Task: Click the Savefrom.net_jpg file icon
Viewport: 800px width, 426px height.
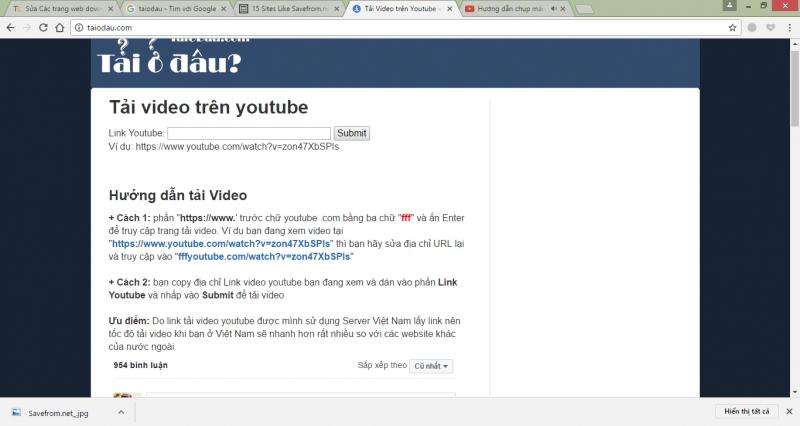Action: click(14, 412)
